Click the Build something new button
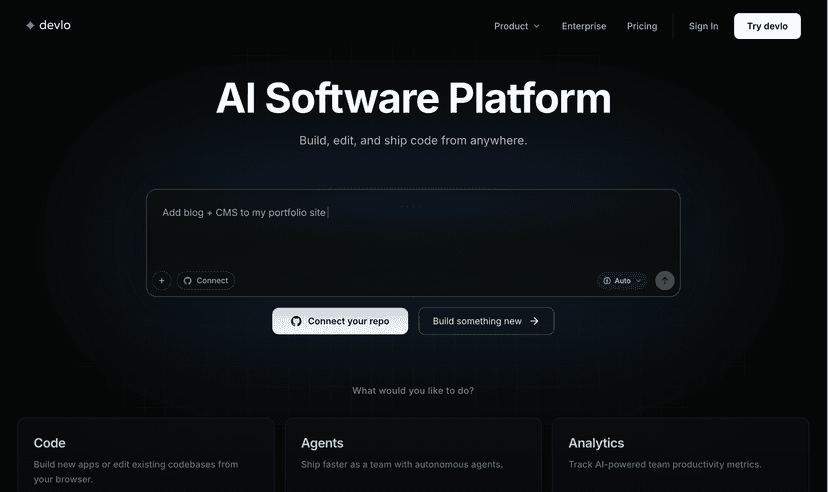 coord(486,321)
